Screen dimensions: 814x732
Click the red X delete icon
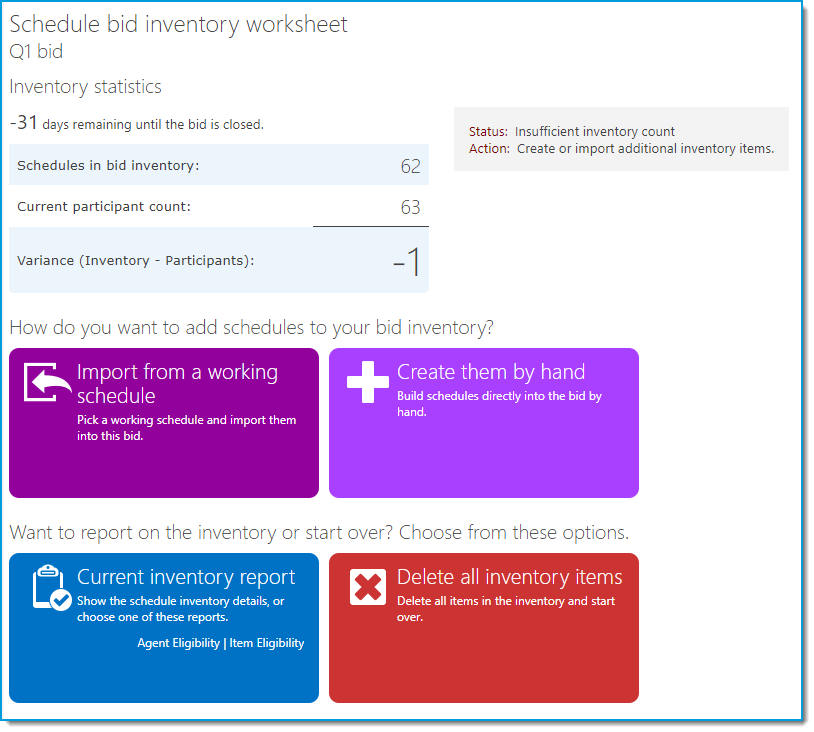pyautogui.click(x=368, y=588)
